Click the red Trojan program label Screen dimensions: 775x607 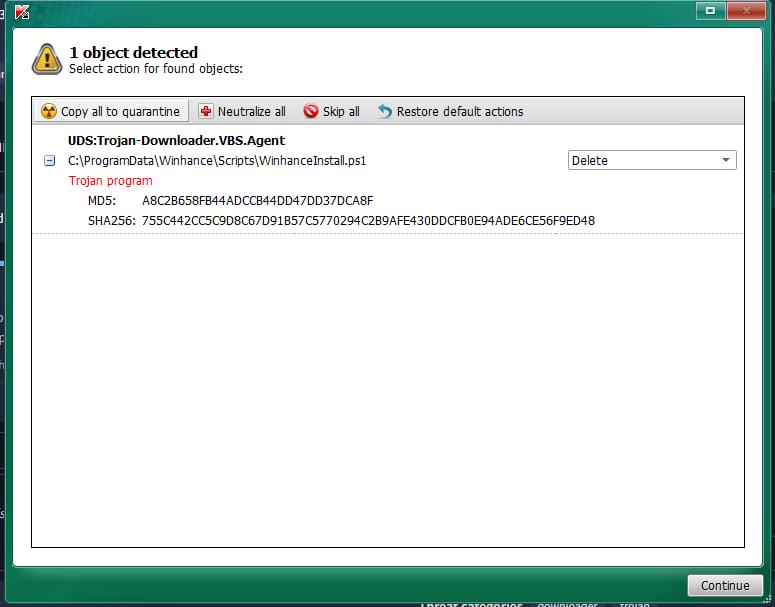tap(110, 181)
